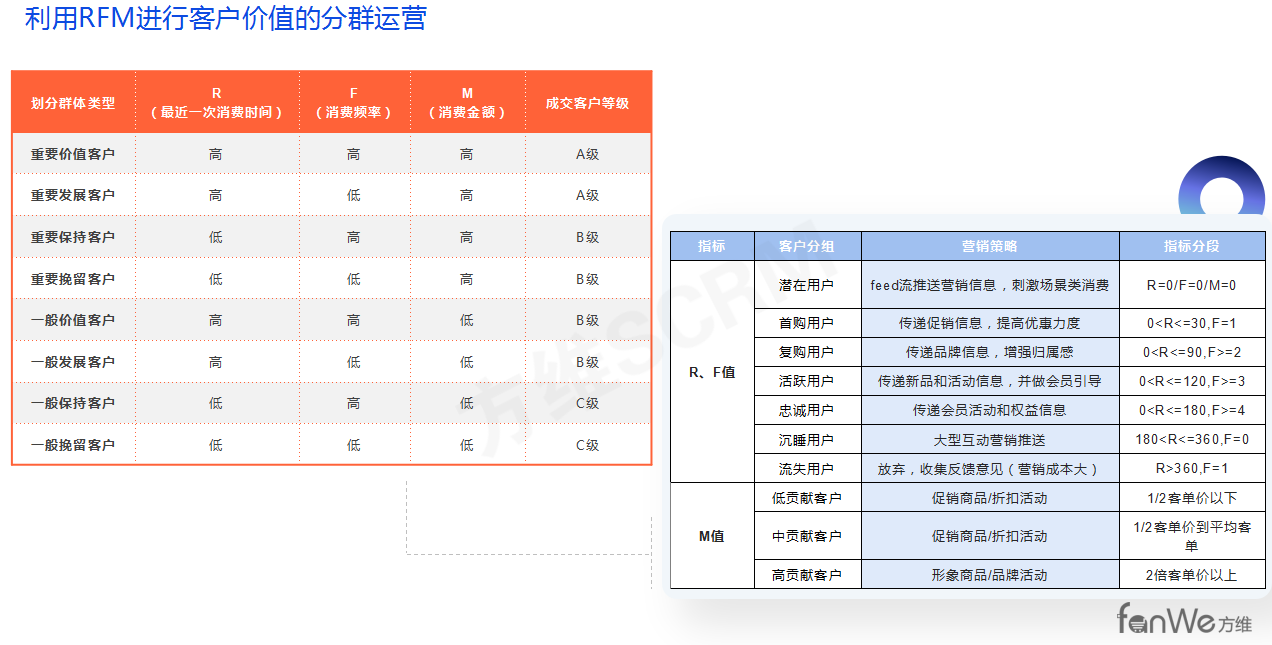Screen dimensions: 1272x645
Task: Click the R、F值 merged cell
Action: (712, 372)
